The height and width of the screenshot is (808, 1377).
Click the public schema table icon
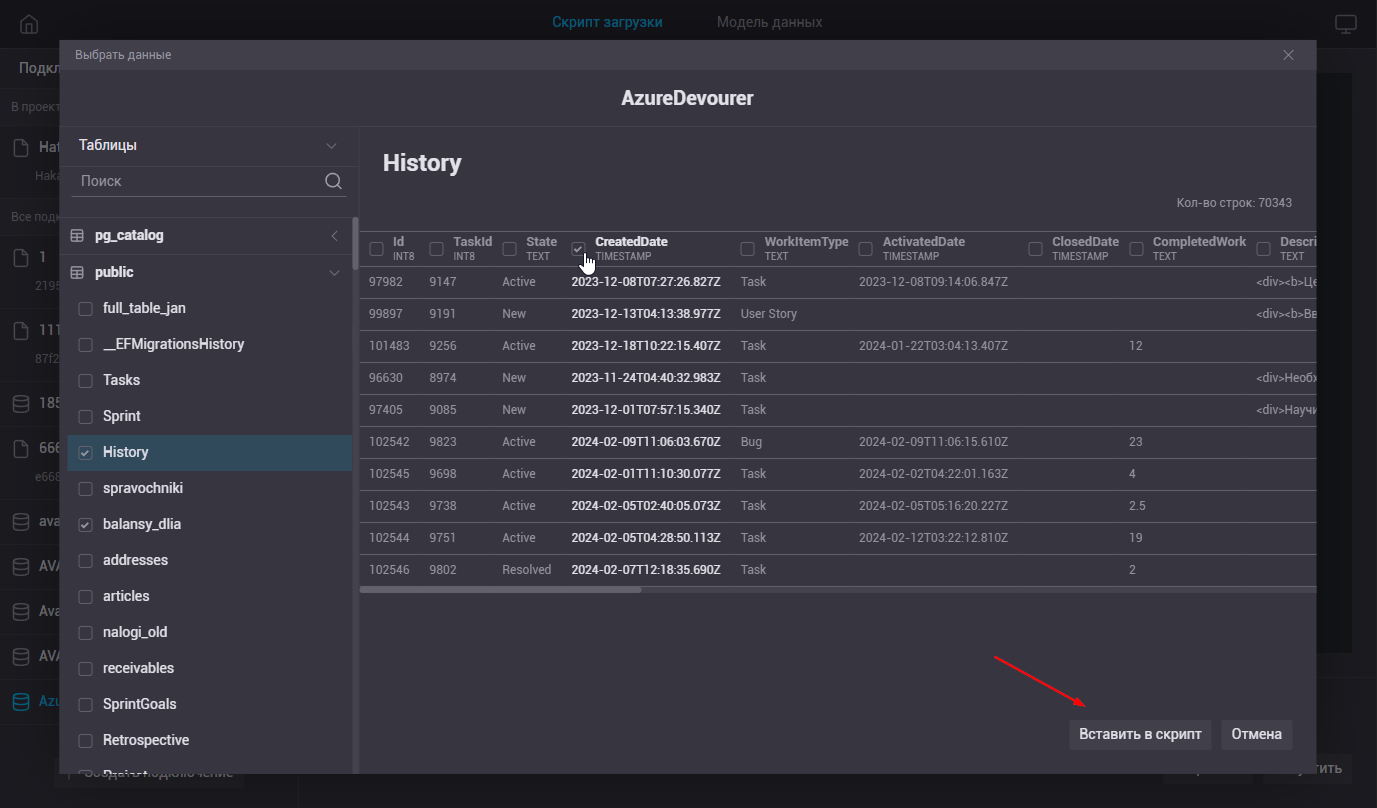click(x=77, y=272)
